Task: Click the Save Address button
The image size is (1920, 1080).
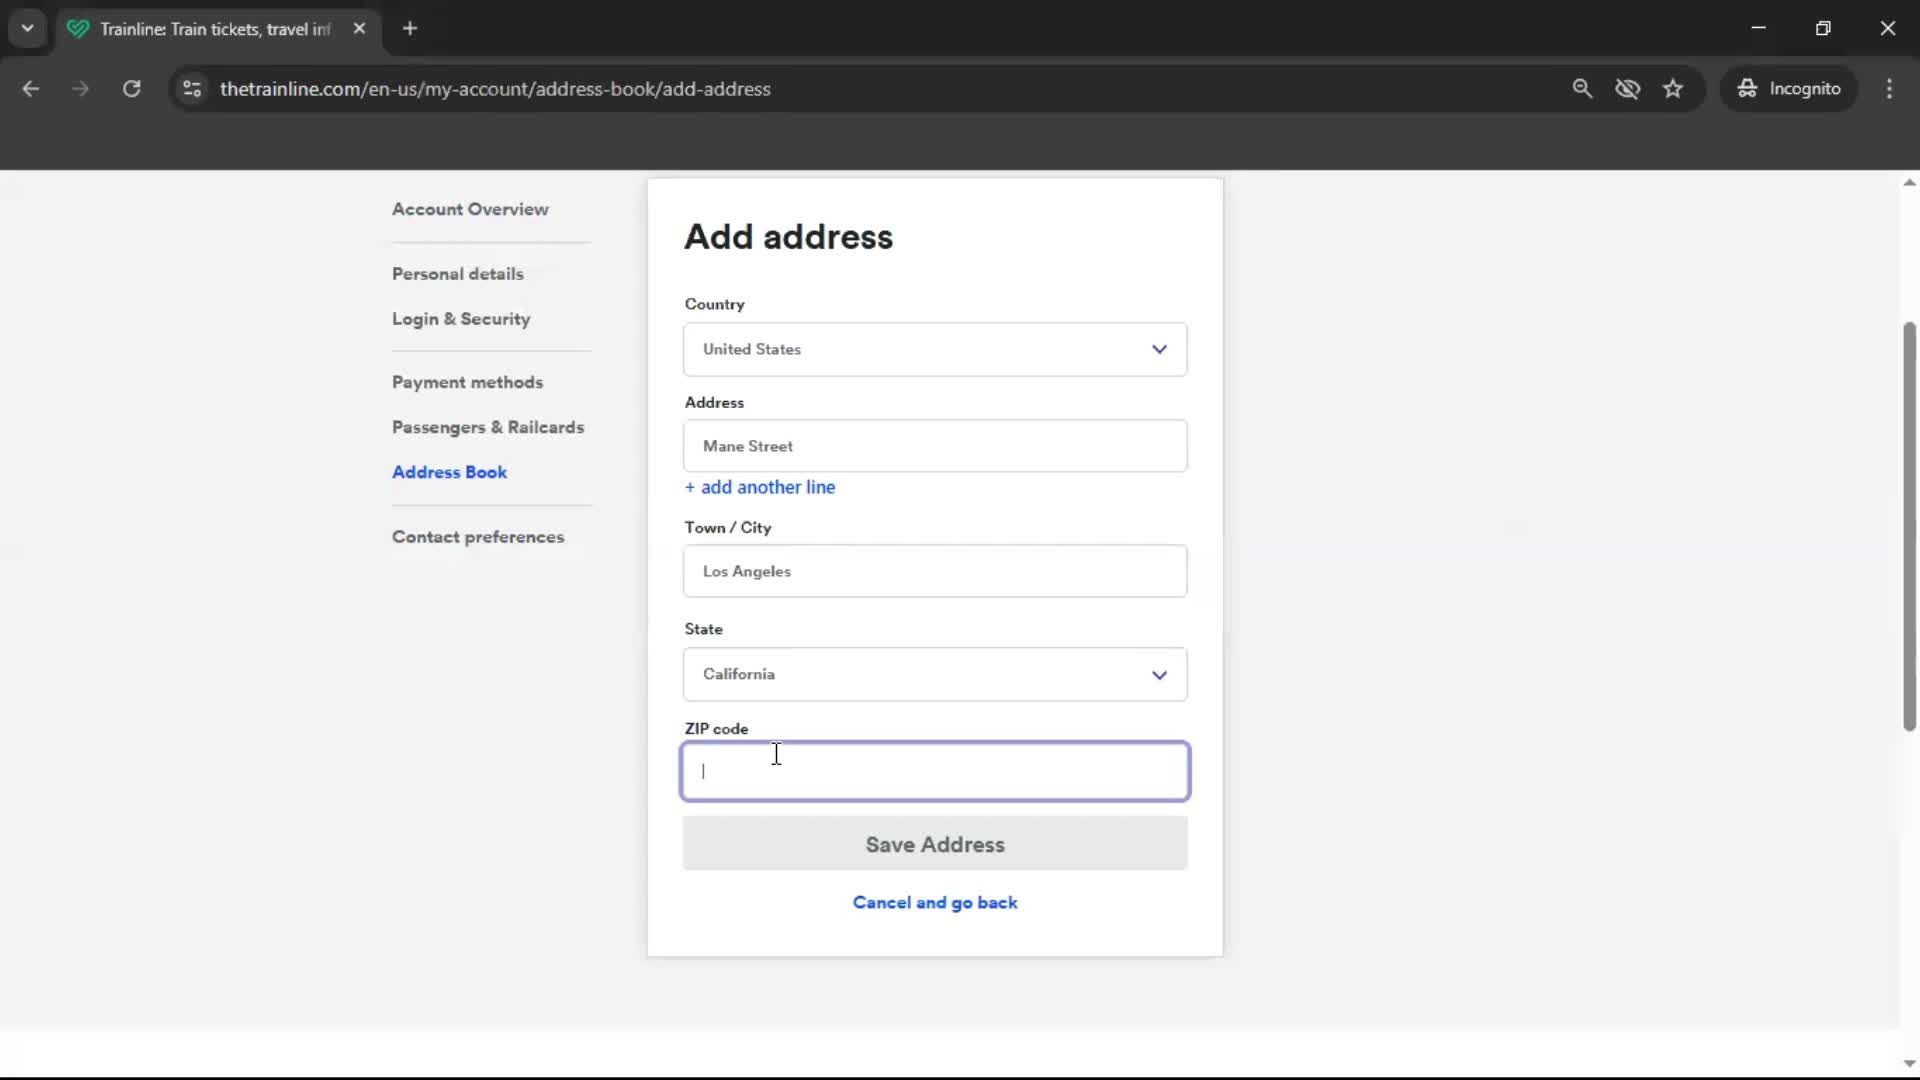Action: pyautogui.click(x=934, y=844)
